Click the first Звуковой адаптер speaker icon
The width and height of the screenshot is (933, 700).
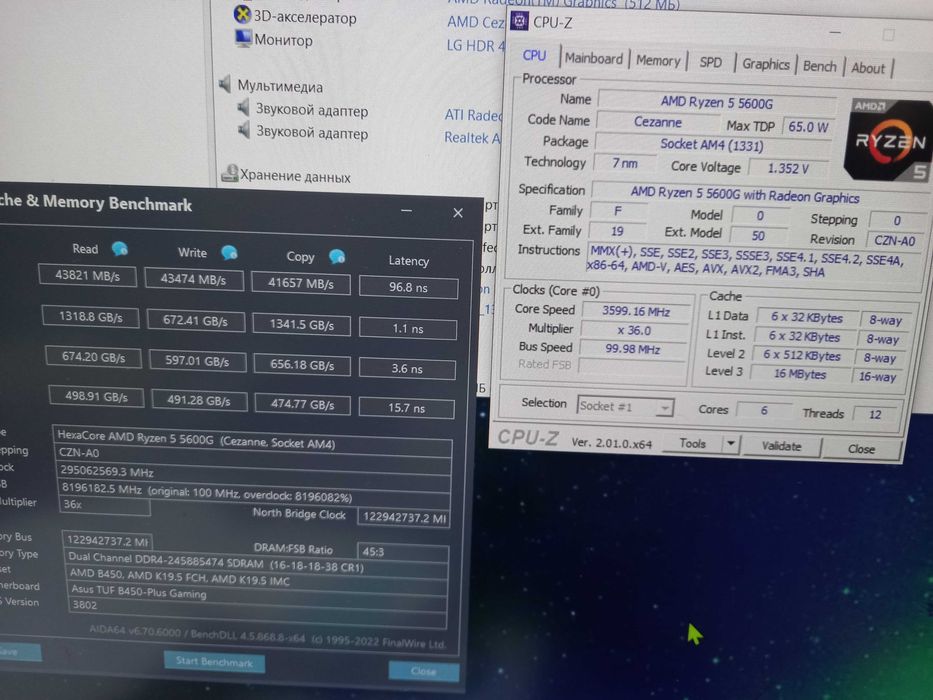pyautogui.click(x=243, y=108)
